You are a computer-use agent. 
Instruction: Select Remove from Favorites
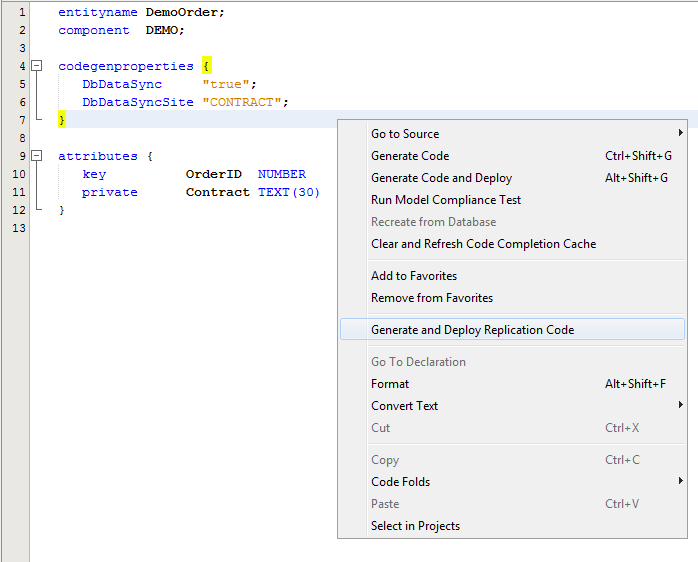click(432, 298)
